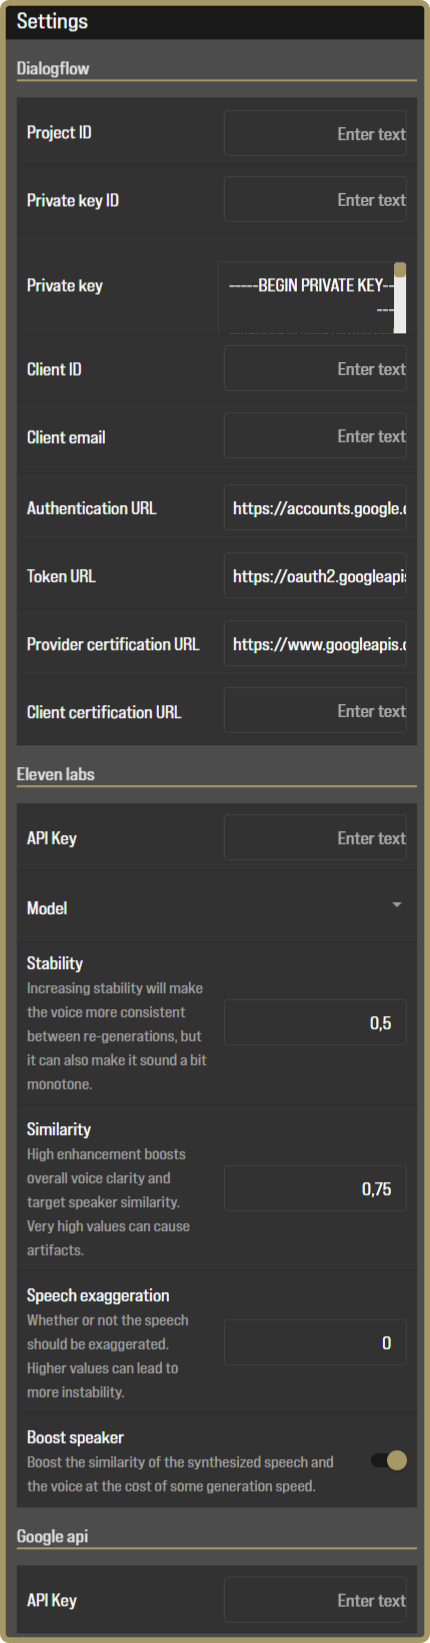The image size is (430, 1643).
Task: Click the Stability label text
Action: point(55,963)
